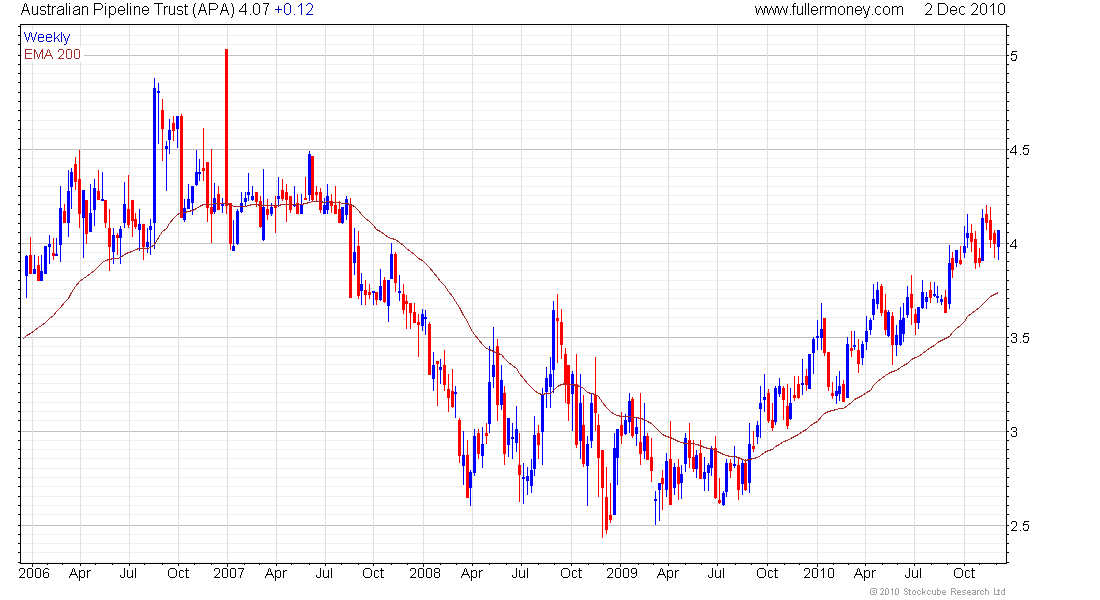Click the date '2 Dec 2010'
The height and width of the screenshot is (600, 1100).
965,10
